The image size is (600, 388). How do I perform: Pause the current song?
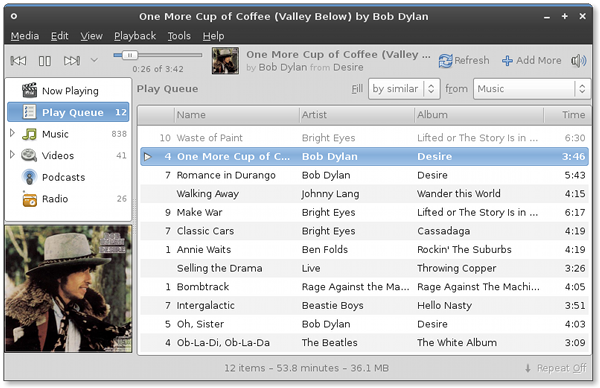point(45,60)
